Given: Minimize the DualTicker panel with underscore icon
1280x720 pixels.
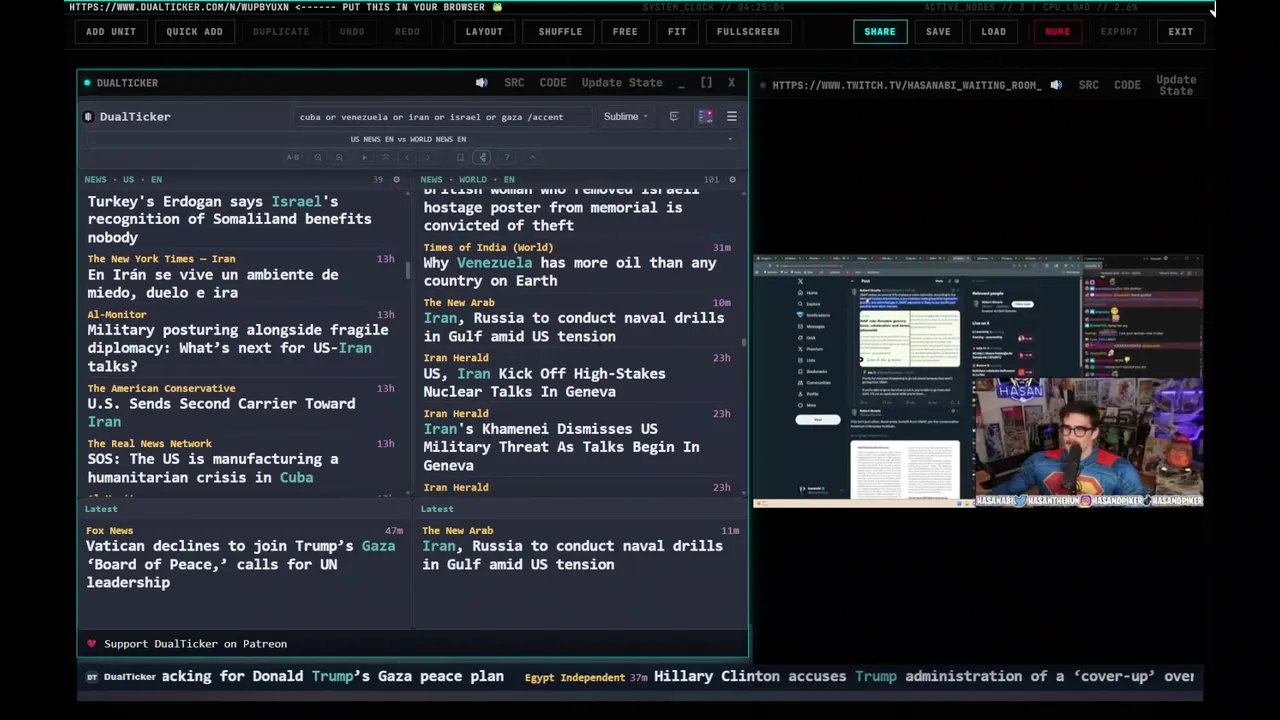Looking at the screenshot, I should [x=681, y=83].
